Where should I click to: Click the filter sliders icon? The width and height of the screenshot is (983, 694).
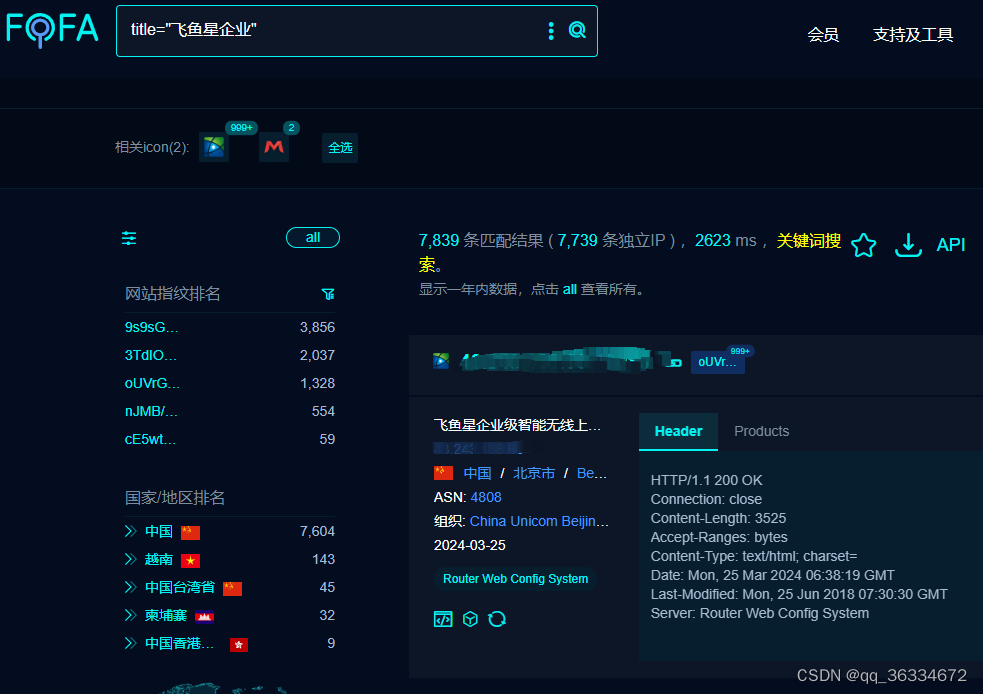pyautogui.click(x=129, y=238)
